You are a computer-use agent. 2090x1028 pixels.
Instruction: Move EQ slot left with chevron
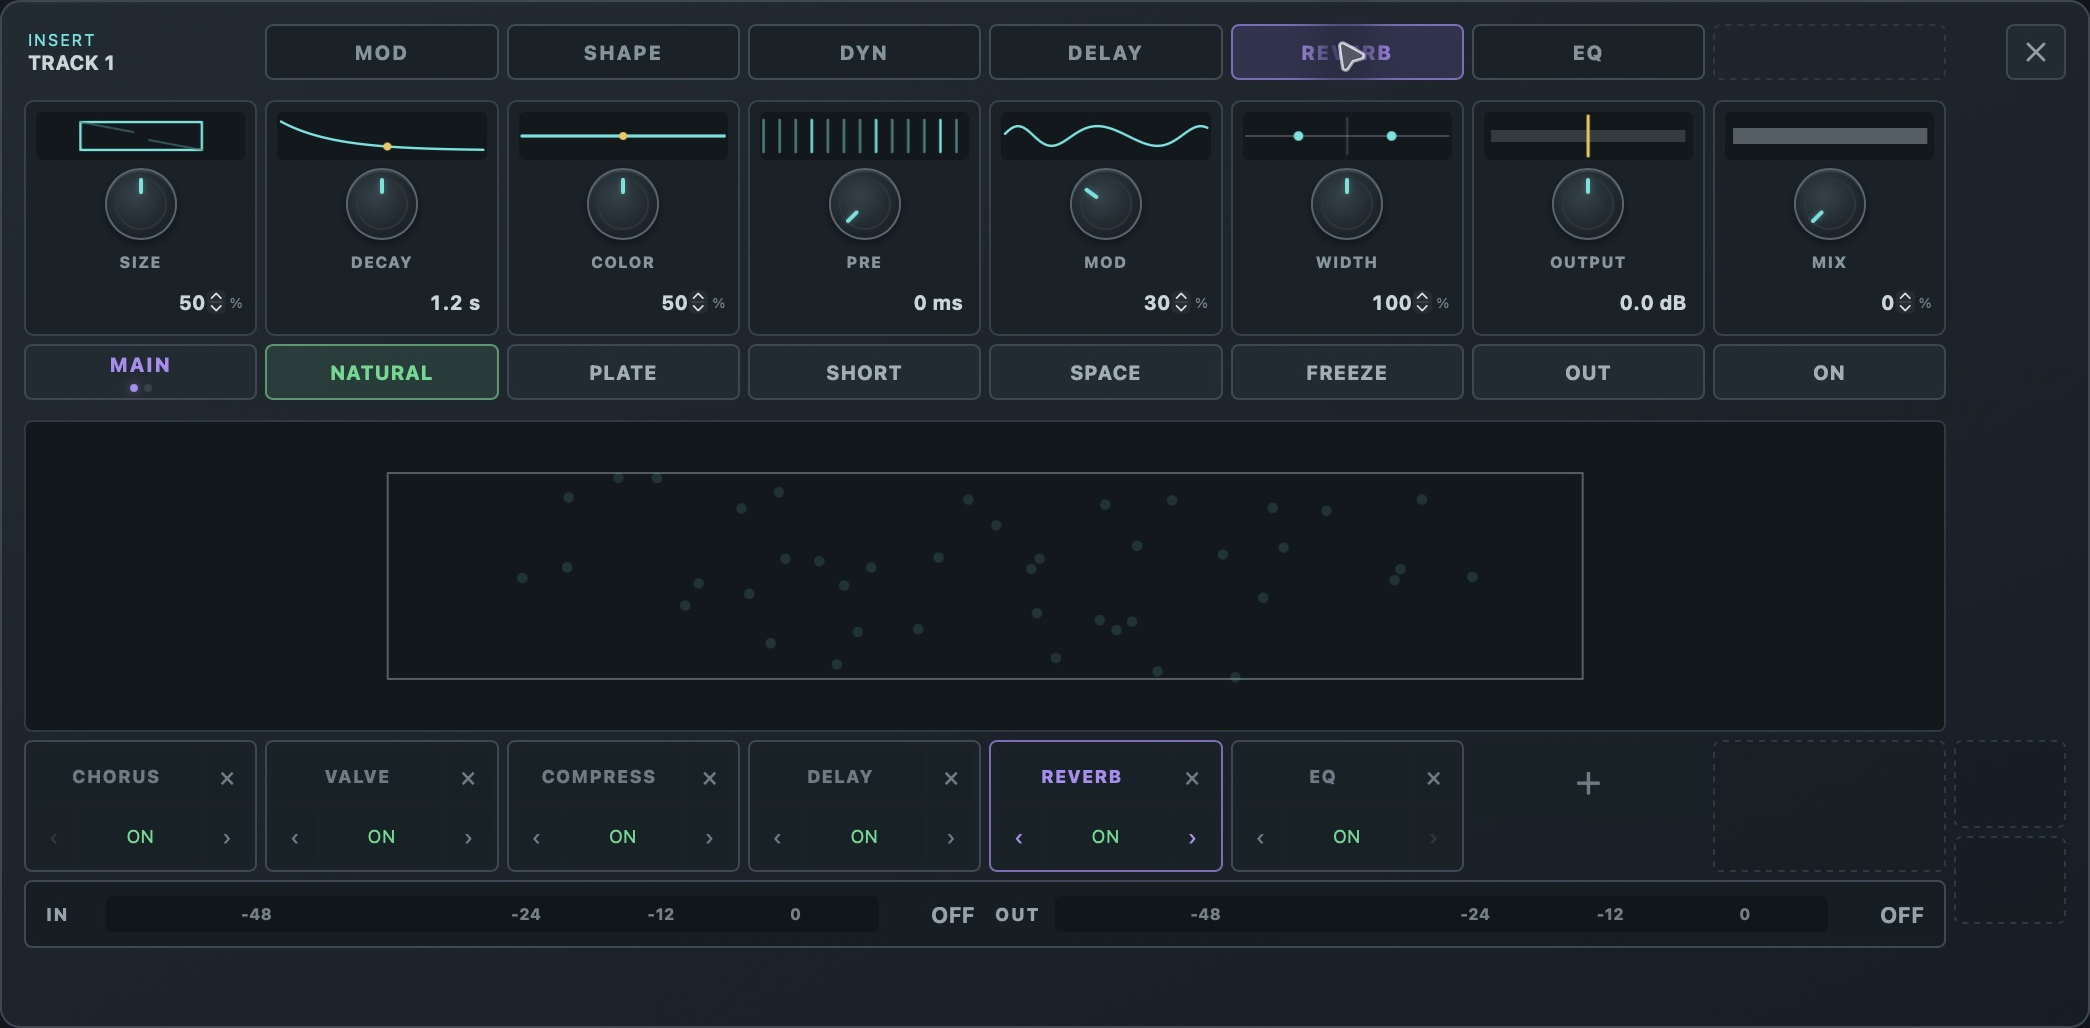click(x=1260, y=838)
